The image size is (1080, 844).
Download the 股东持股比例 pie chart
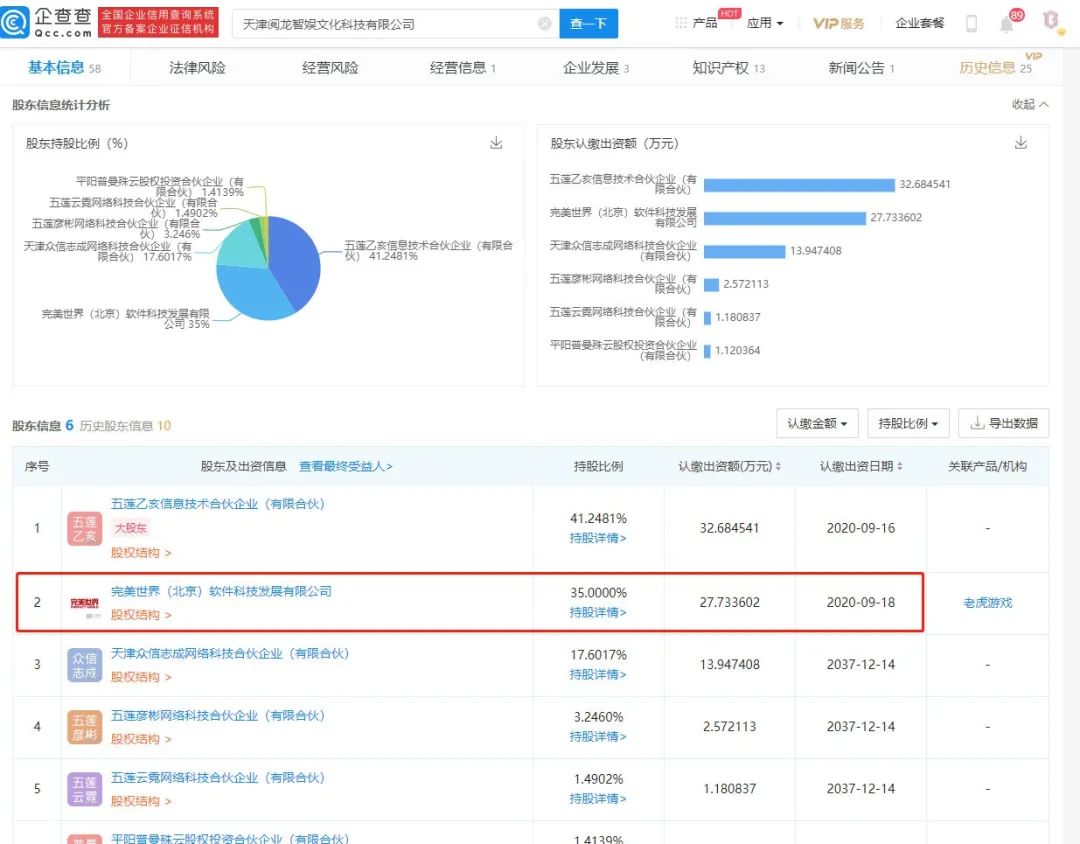pyautogui.click(x=496, y=143)
